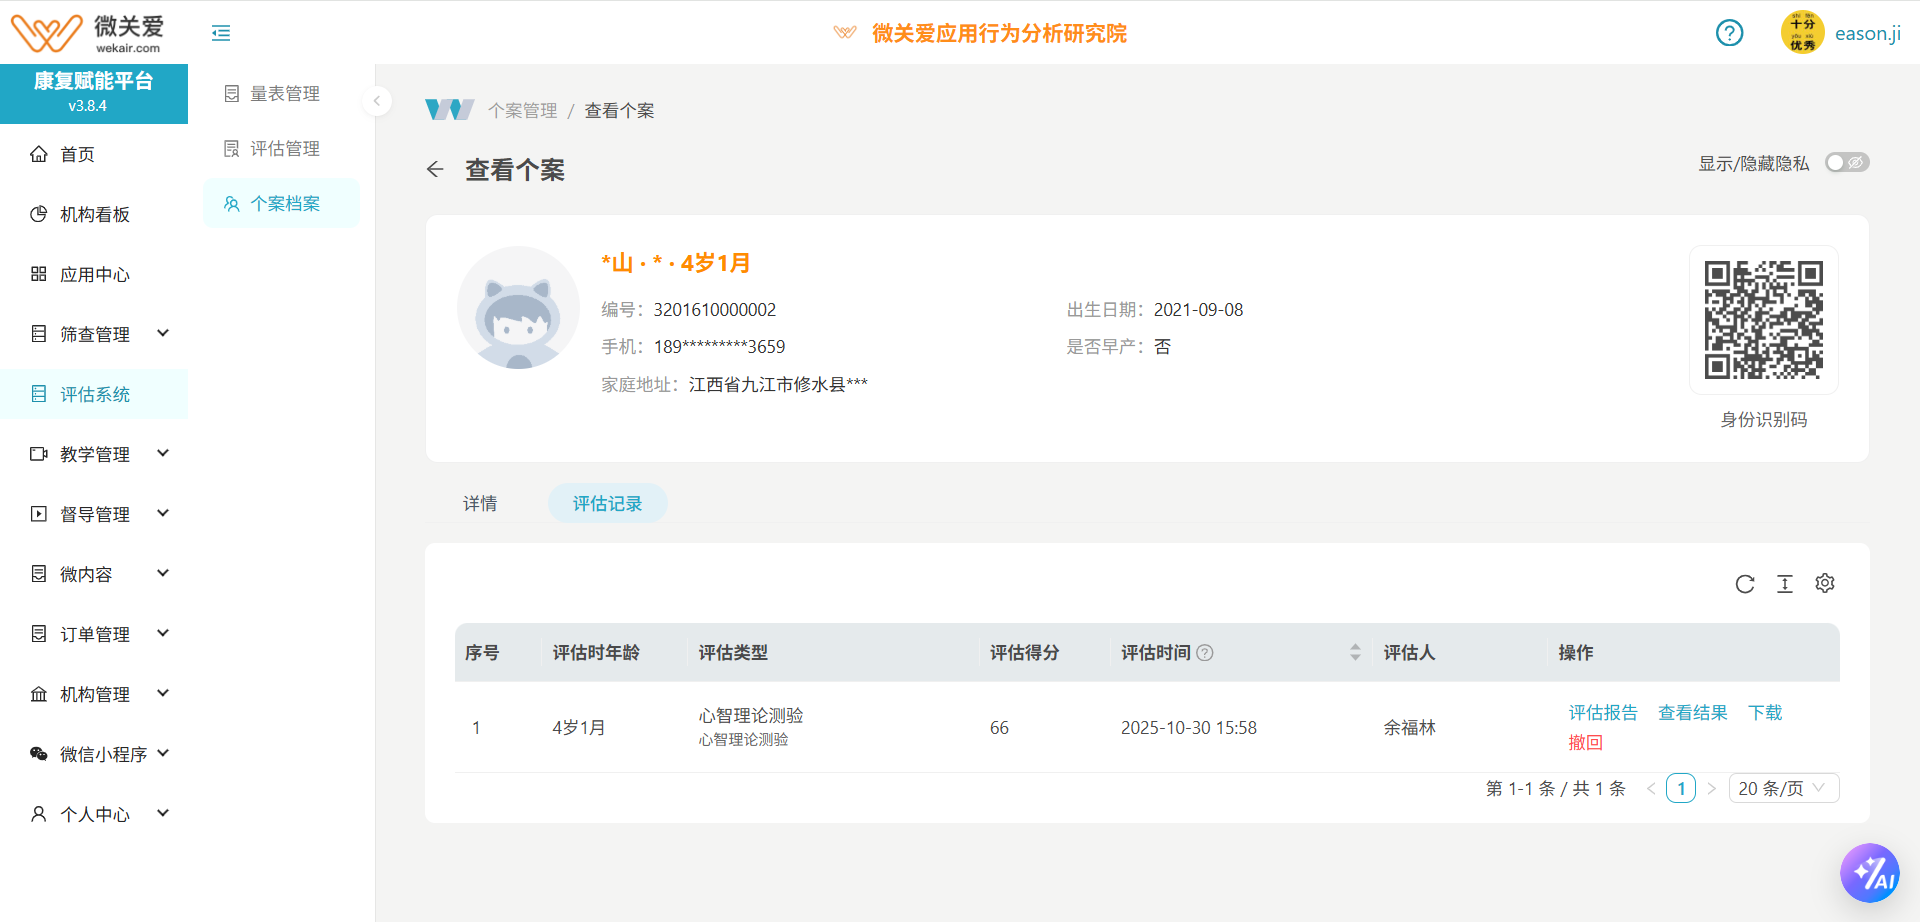Collapse the sidebar with the menu fold icon
1920x922 pixels.
(221, 33)
